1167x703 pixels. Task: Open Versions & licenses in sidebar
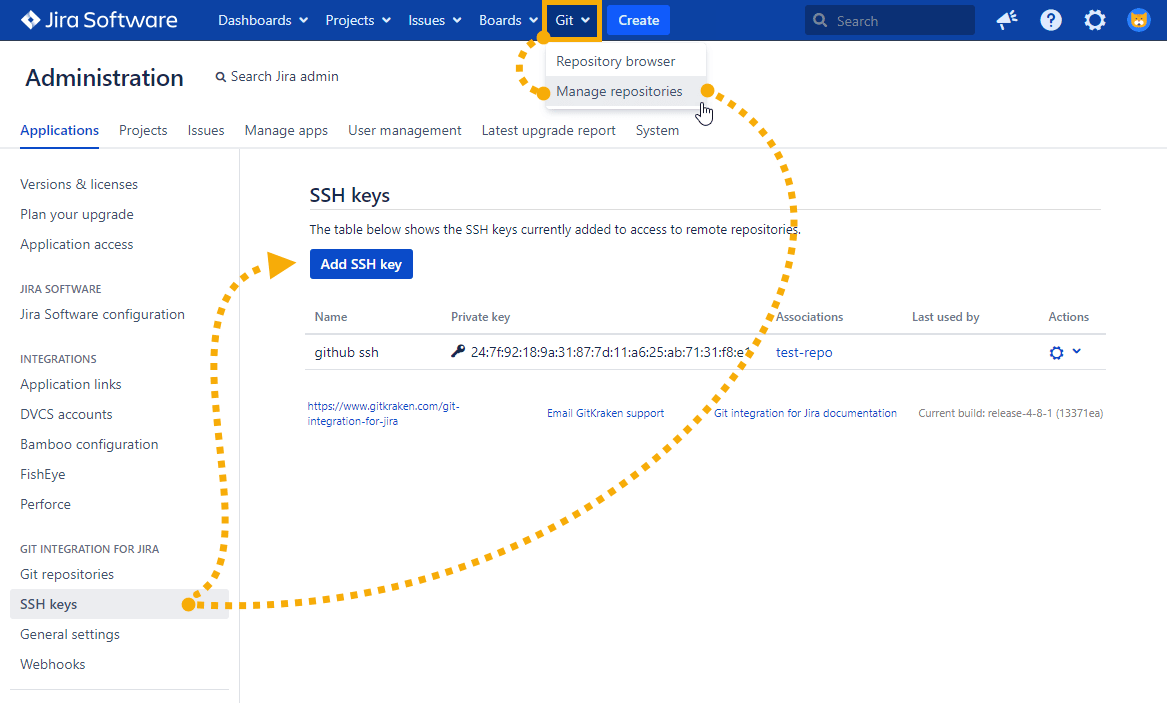pos(79,184)
